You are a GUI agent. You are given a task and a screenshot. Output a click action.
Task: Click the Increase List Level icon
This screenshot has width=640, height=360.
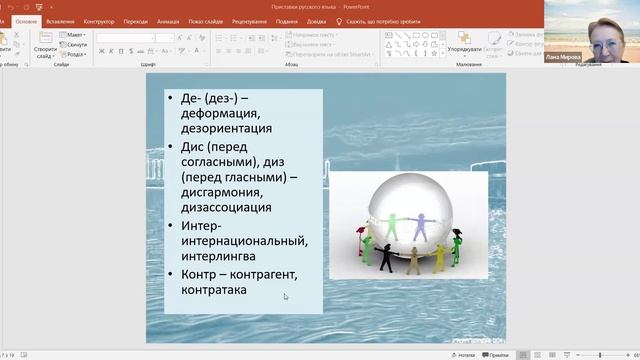coord(262,38)
